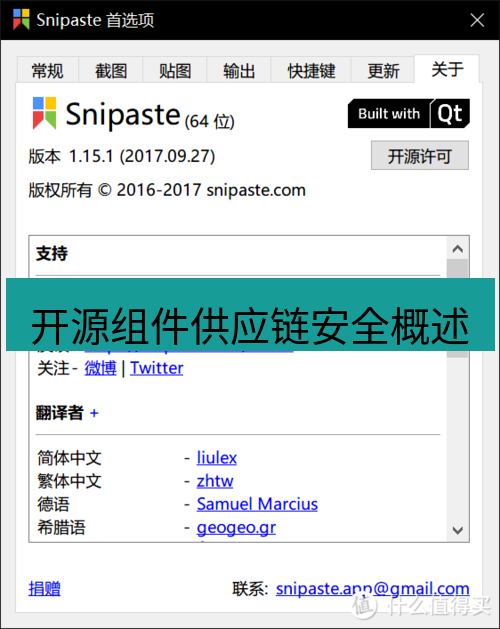Click the 翻译者 heading text

pos(60,413)
